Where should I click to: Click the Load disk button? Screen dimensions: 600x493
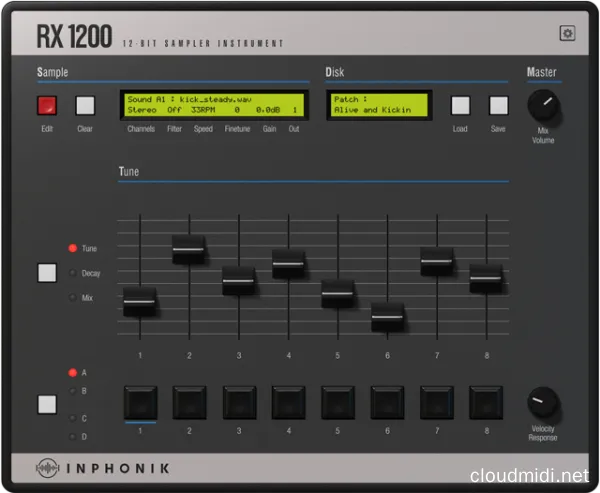[460, 106]
